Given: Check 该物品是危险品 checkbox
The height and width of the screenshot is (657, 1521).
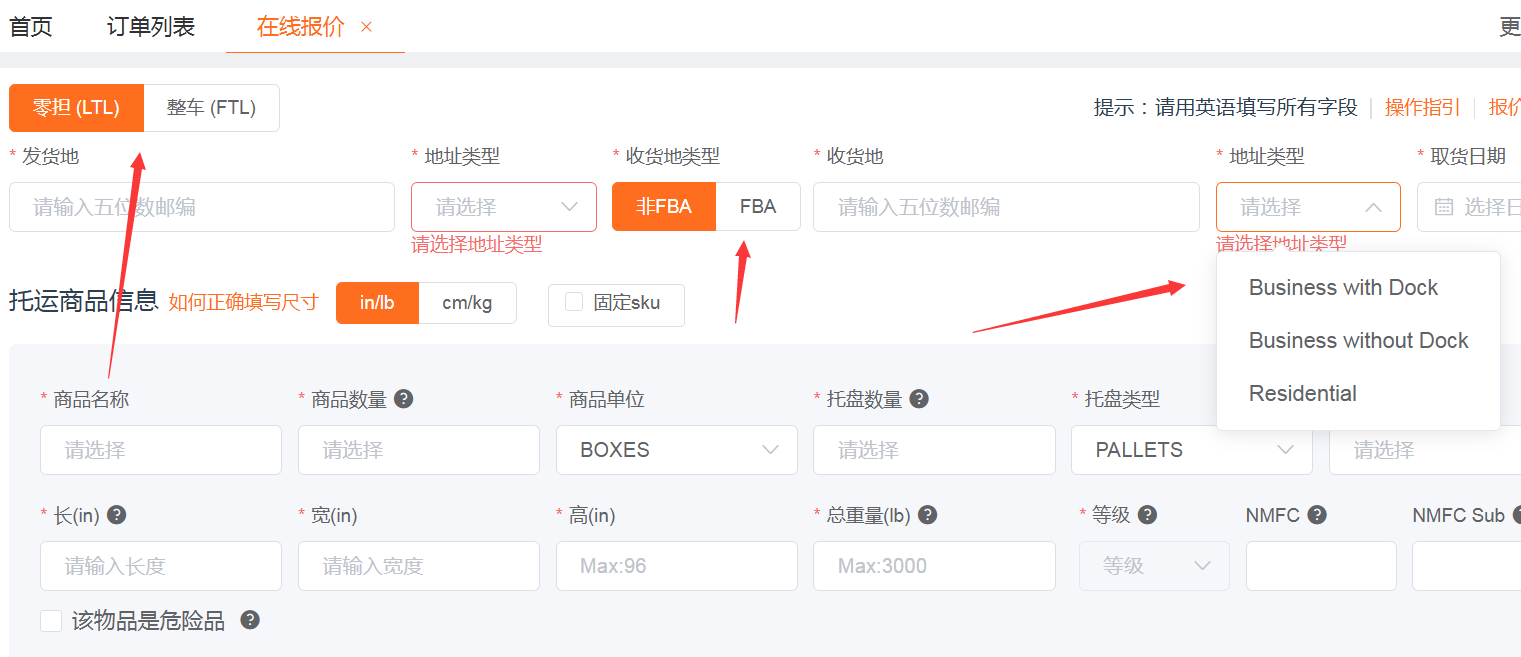Looking at the screenshot, I should 51,621.
